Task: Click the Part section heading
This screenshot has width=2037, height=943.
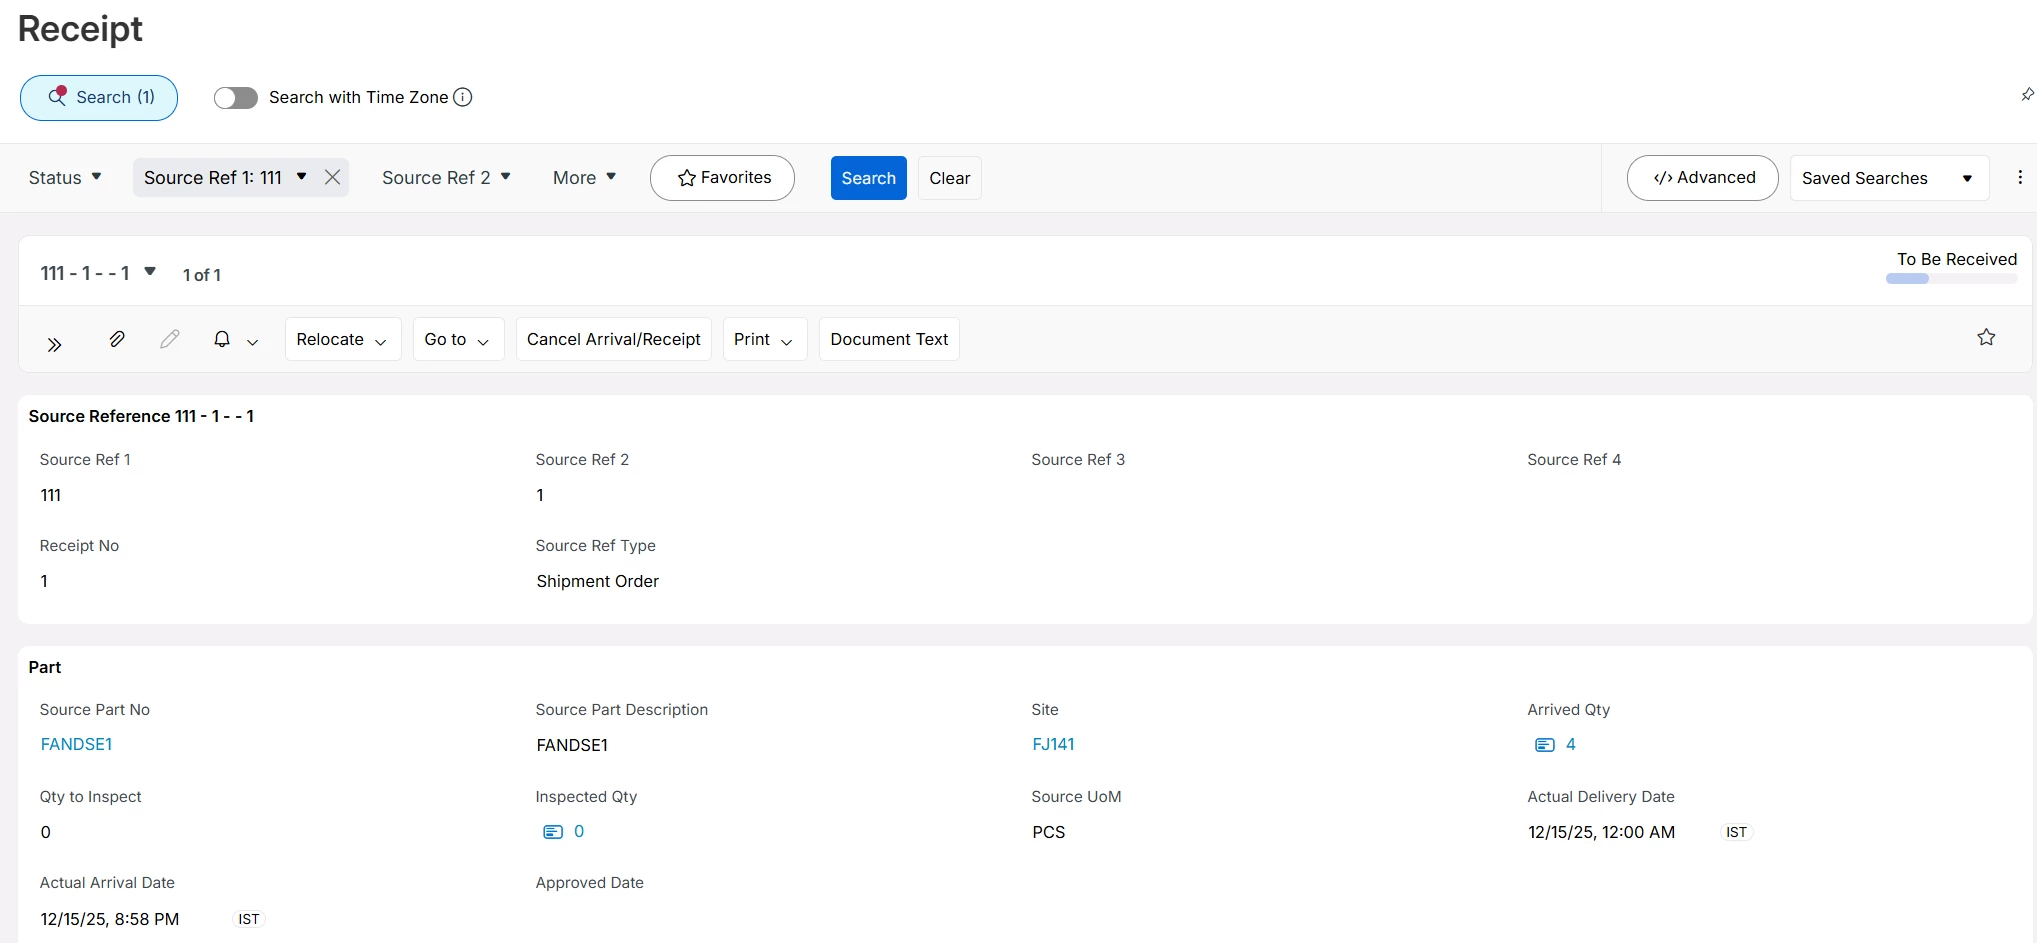Action: click(x=45, y=667)
